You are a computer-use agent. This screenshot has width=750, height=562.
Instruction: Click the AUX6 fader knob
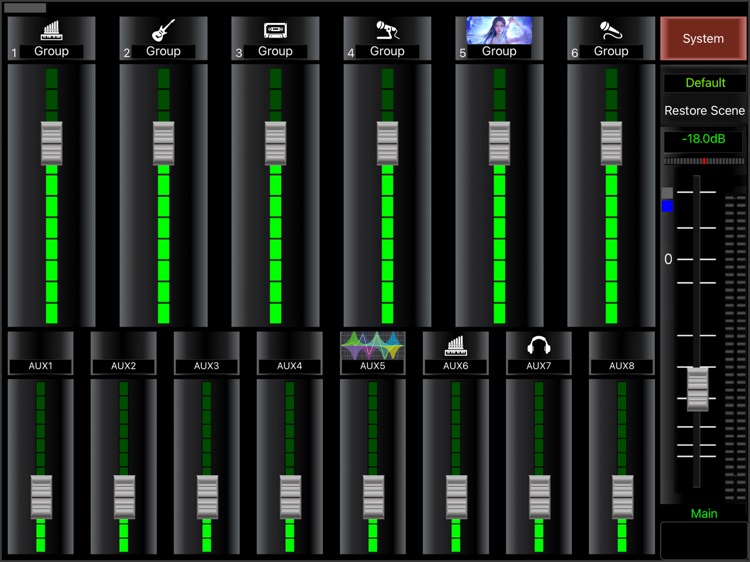click(x=456, y=497)
